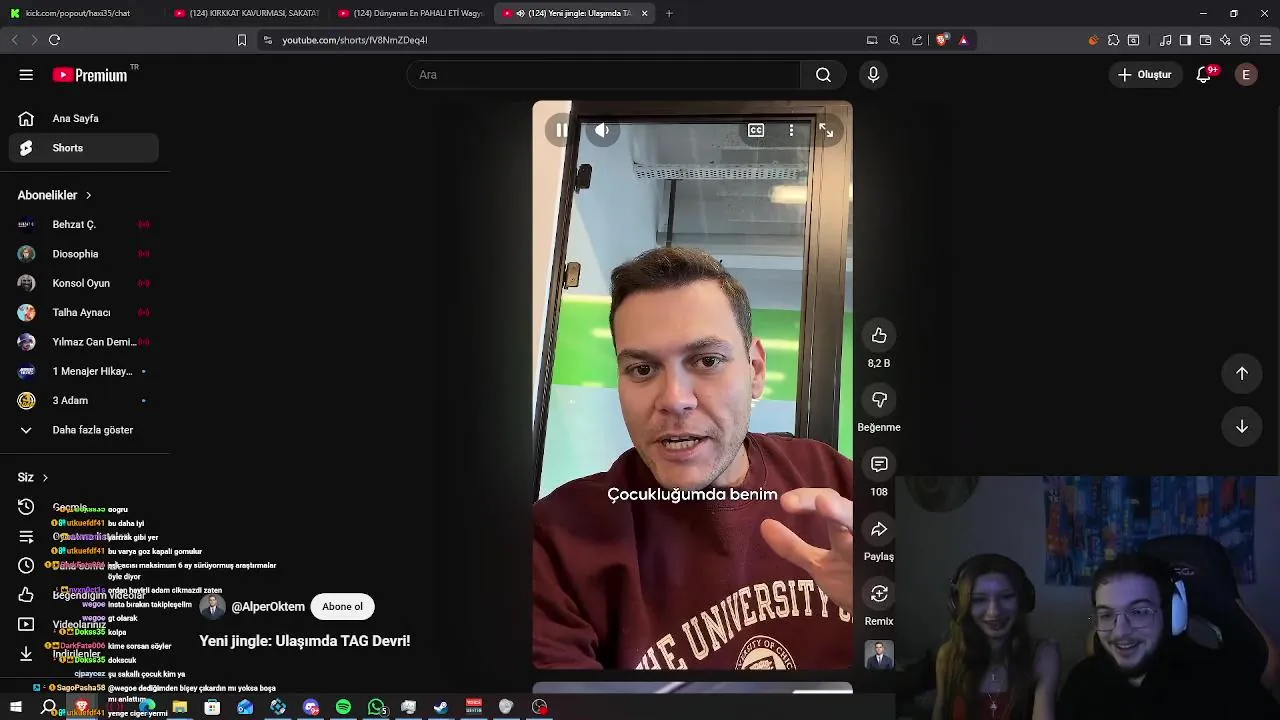Open File Explorer from the taskbar
This screenshot has width=1280, height=720.
(180, 707)
